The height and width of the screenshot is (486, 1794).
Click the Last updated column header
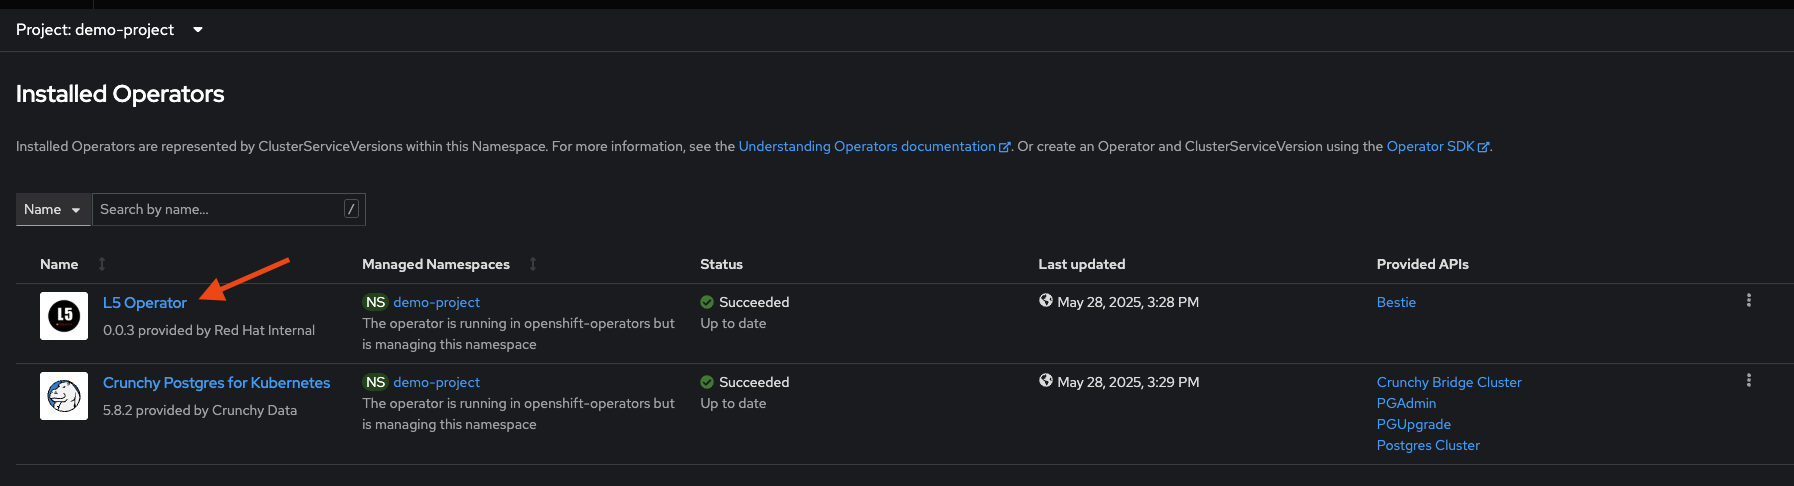[x=1082, y=264]
